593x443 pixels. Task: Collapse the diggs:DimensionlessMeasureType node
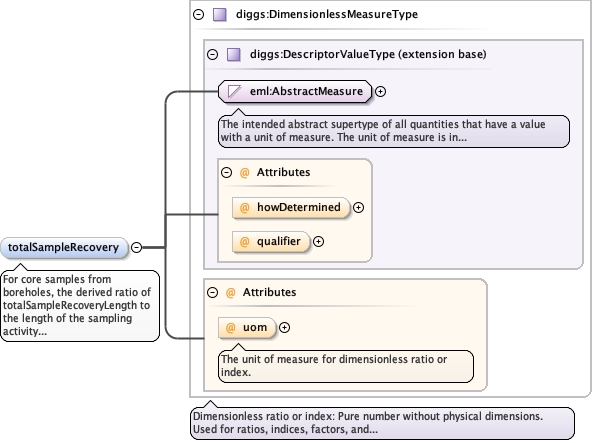[x=199, y=14]
